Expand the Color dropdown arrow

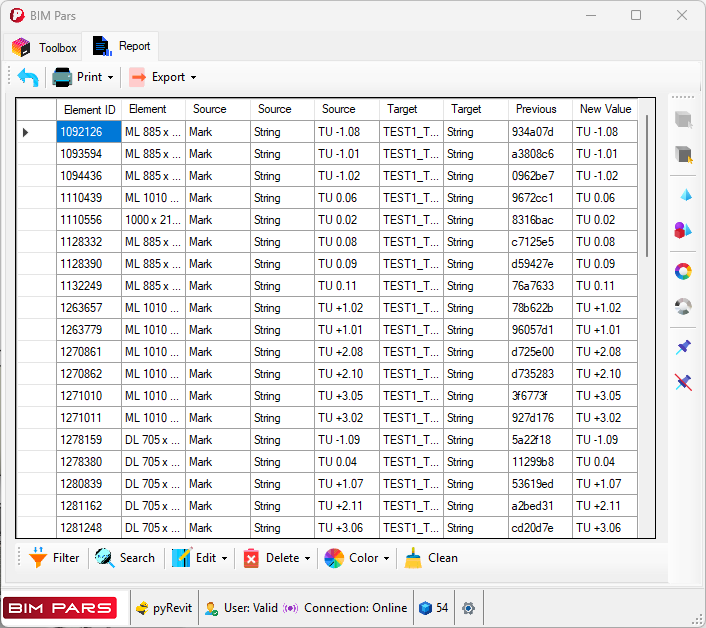386,559
